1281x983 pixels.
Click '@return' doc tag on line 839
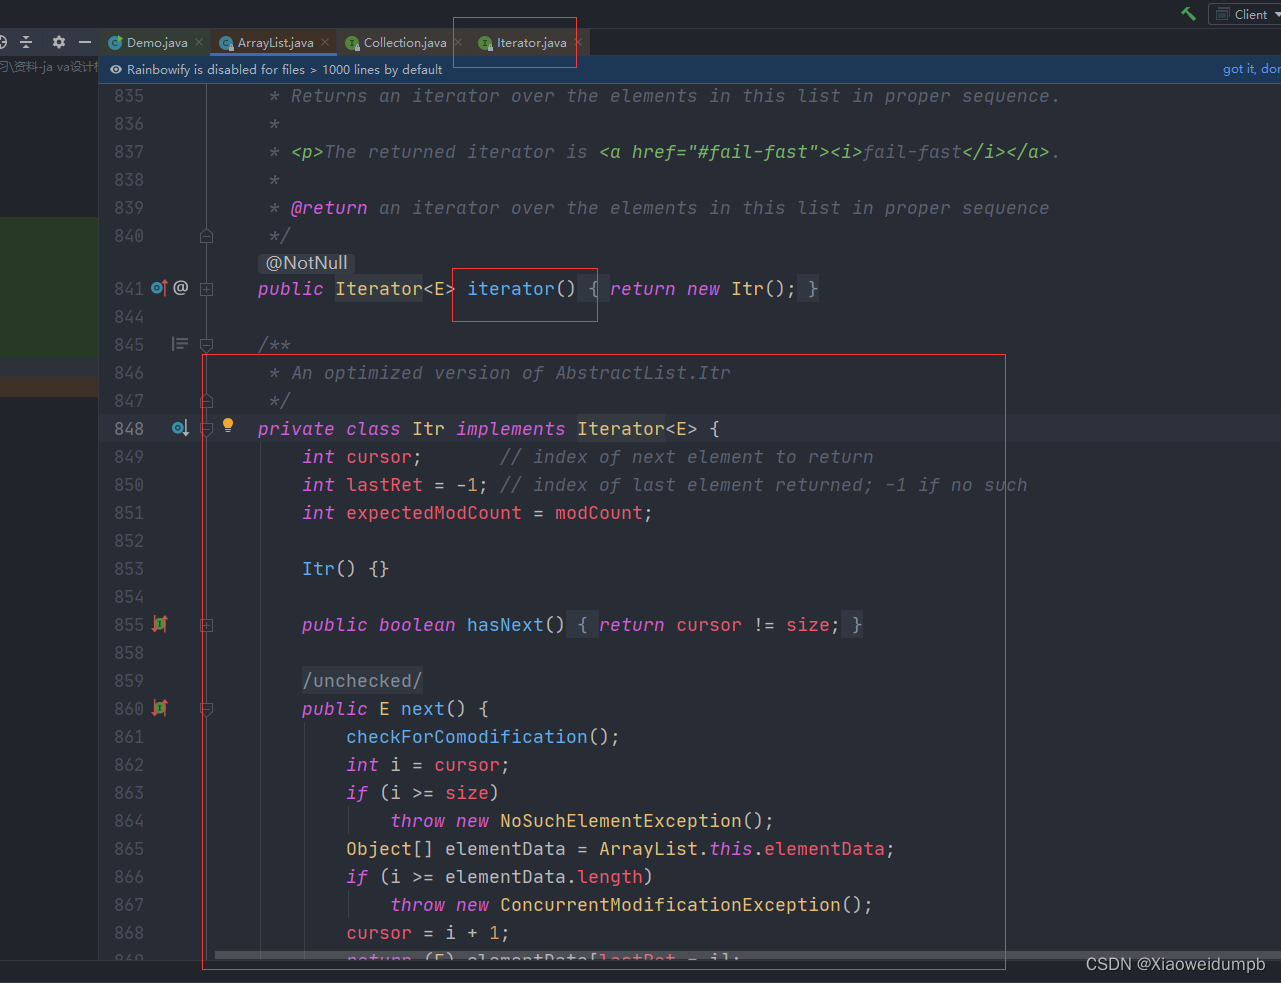point(329,208)
